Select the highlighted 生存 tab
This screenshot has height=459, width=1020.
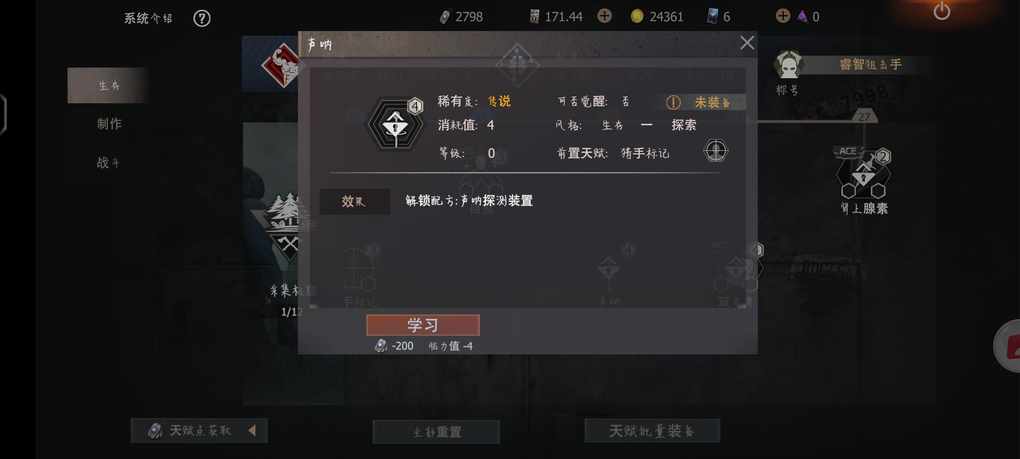[107, 85]
